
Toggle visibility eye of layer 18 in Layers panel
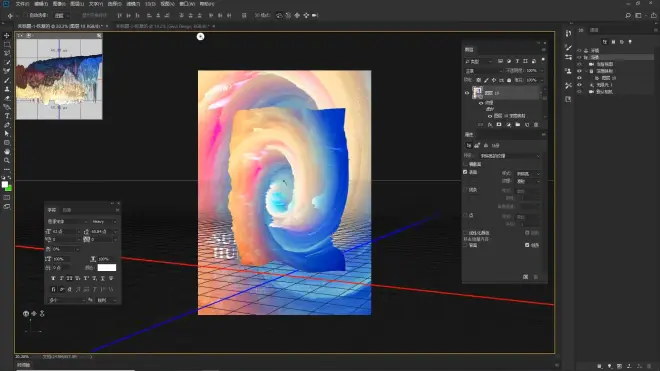[467, 93]
